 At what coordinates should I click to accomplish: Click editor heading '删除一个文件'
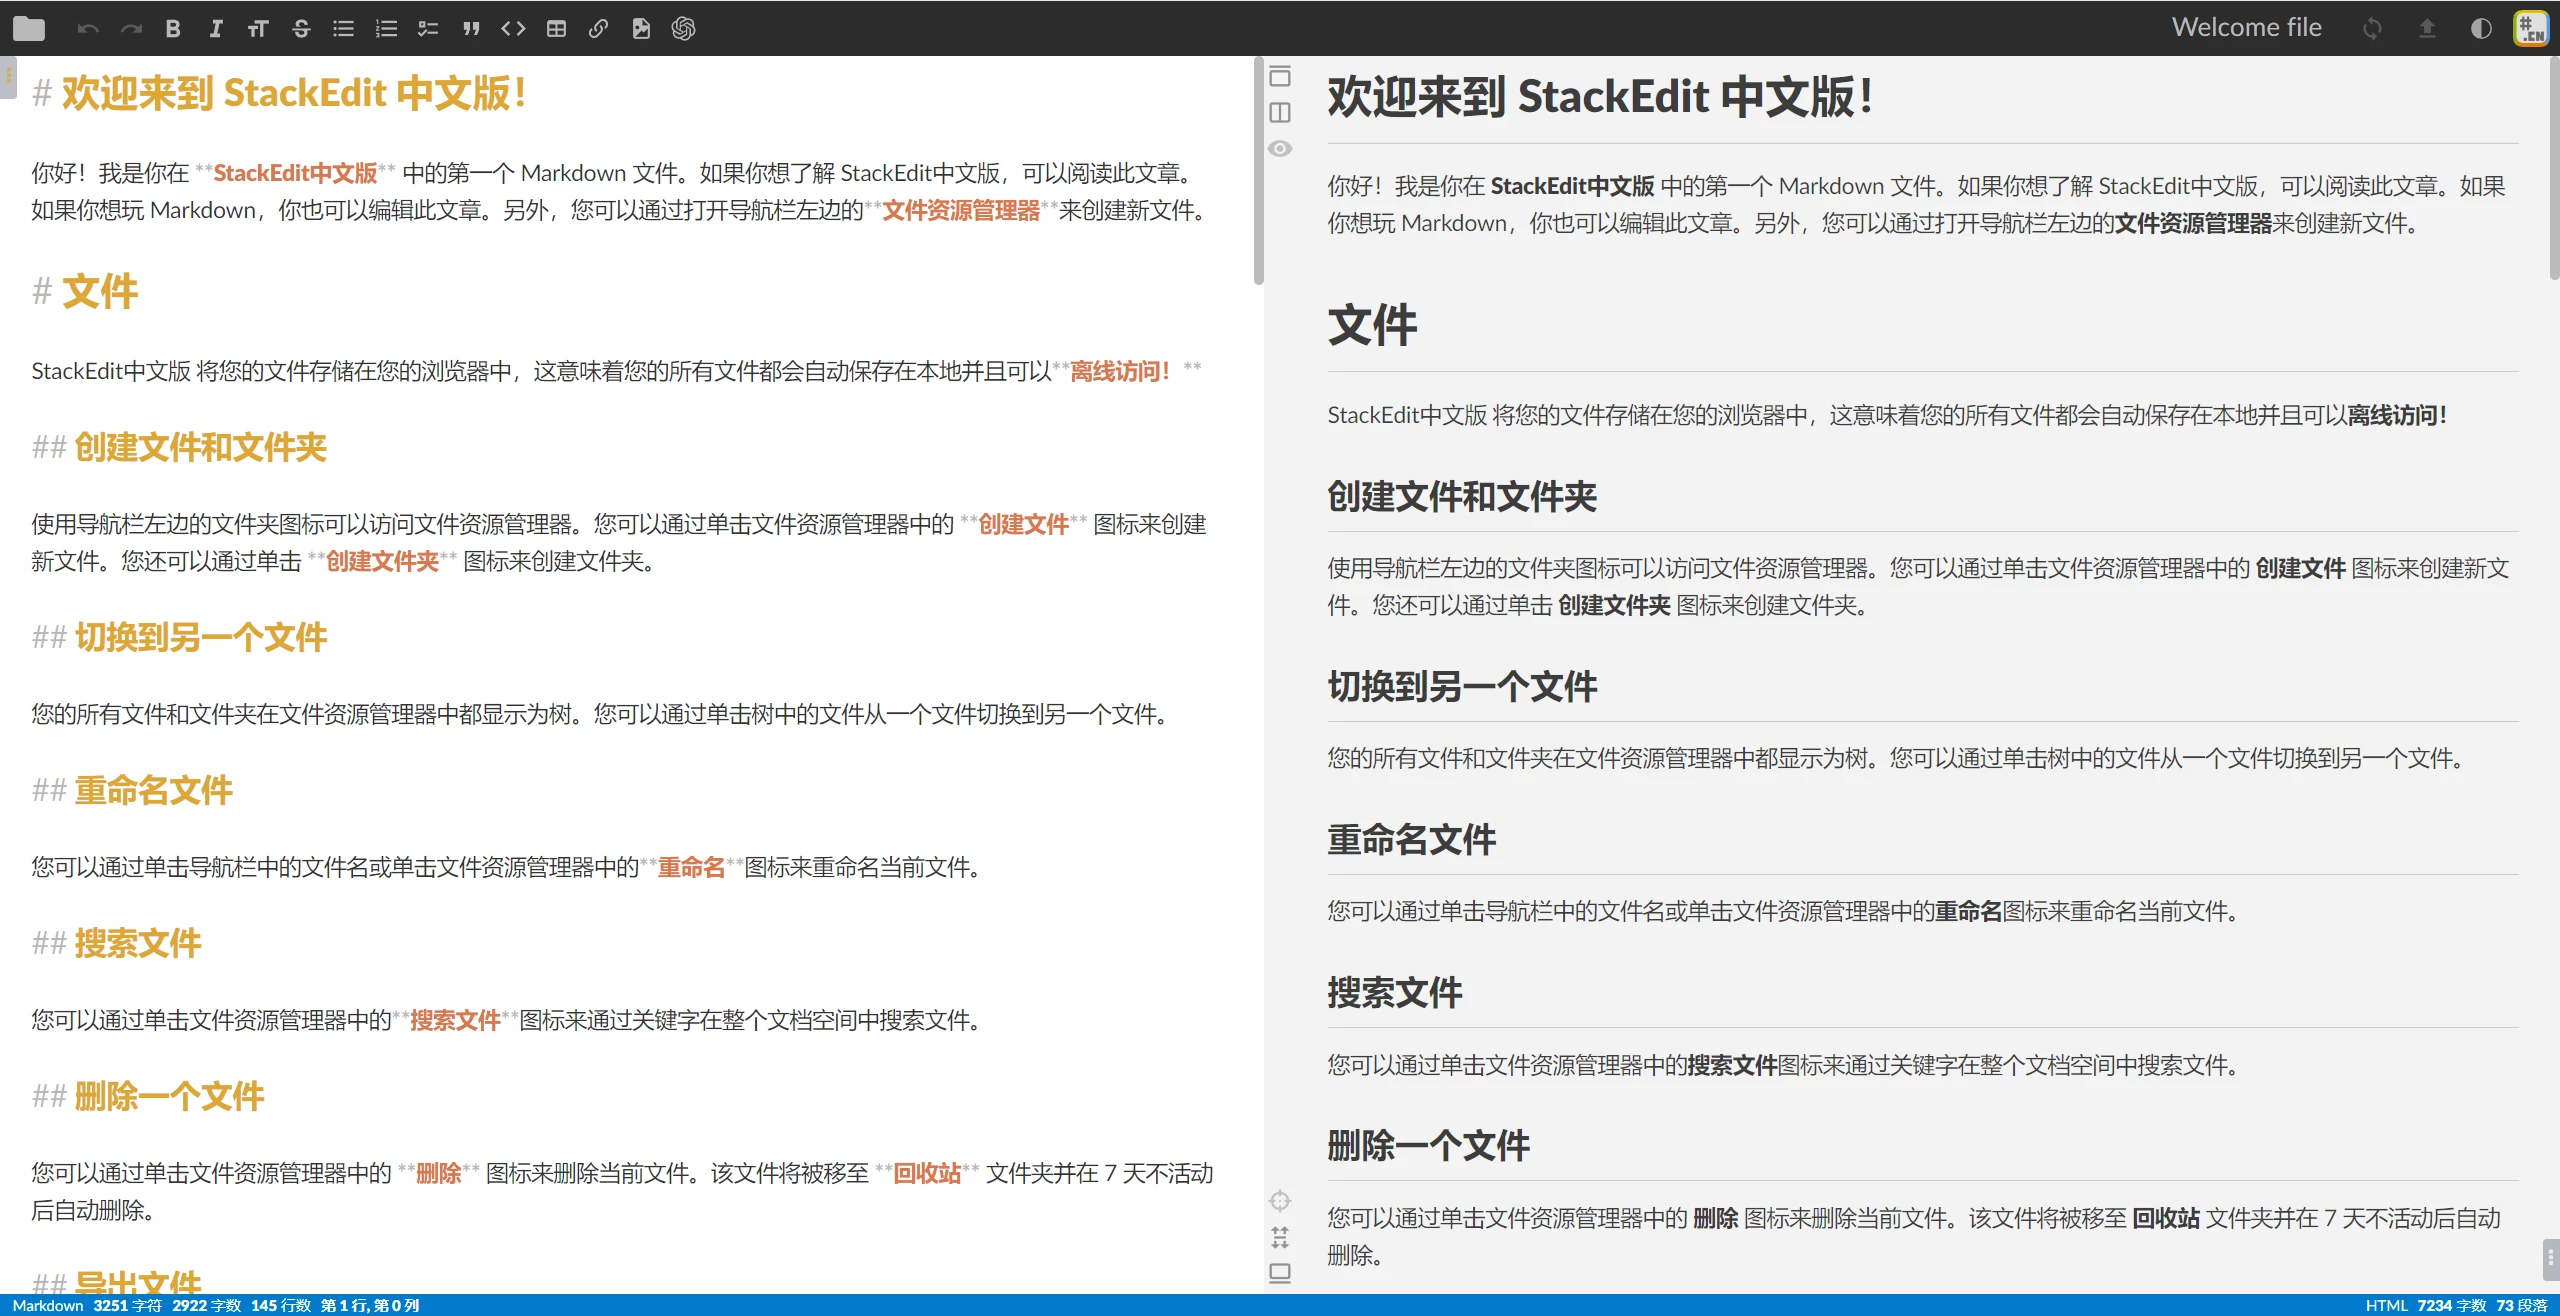169,1096
